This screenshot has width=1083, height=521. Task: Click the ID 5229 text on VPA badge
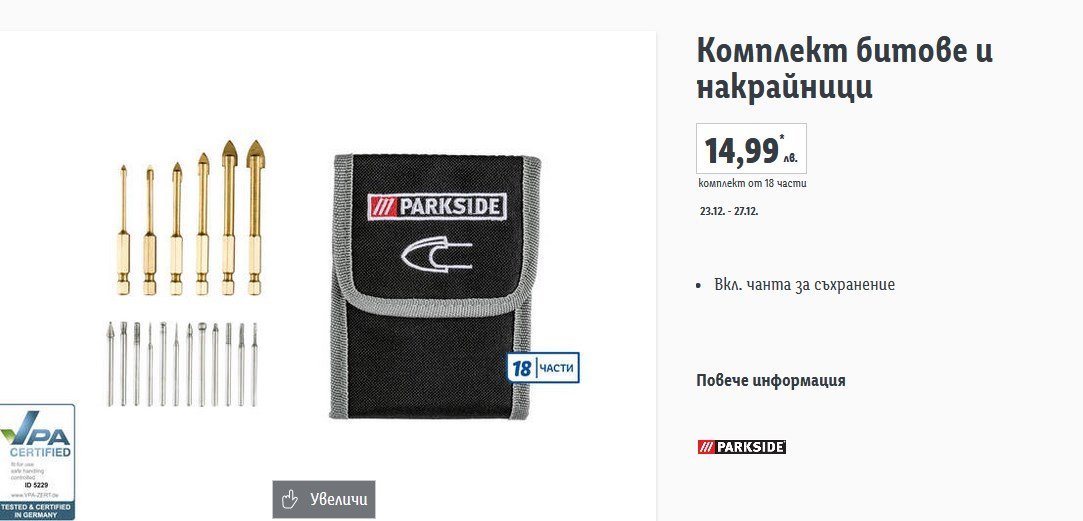click(x=41, y=485)
